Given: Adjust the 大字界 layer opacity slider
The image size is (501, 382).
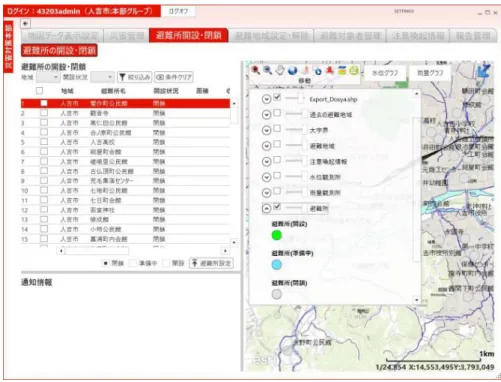Looking at the screenshot, I should [x=295, y=130].
